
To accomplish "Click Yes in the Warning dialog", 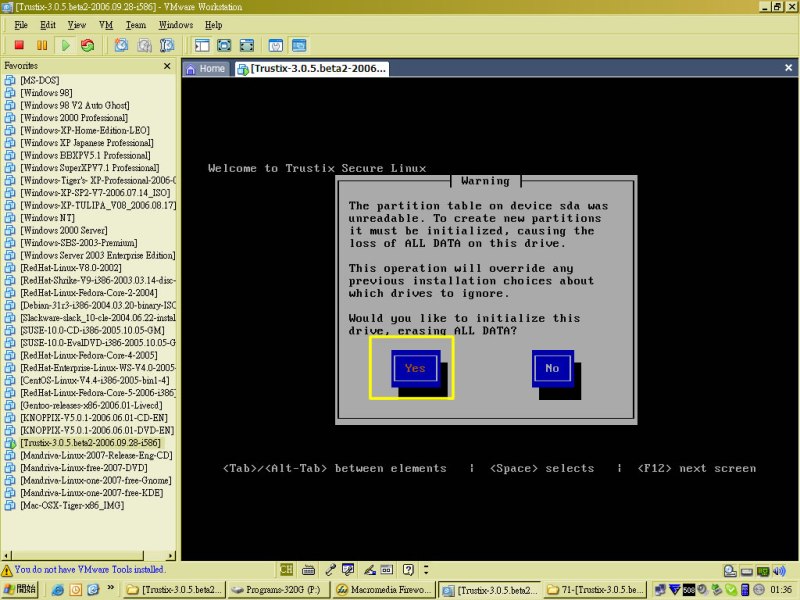I will point(415,368).
